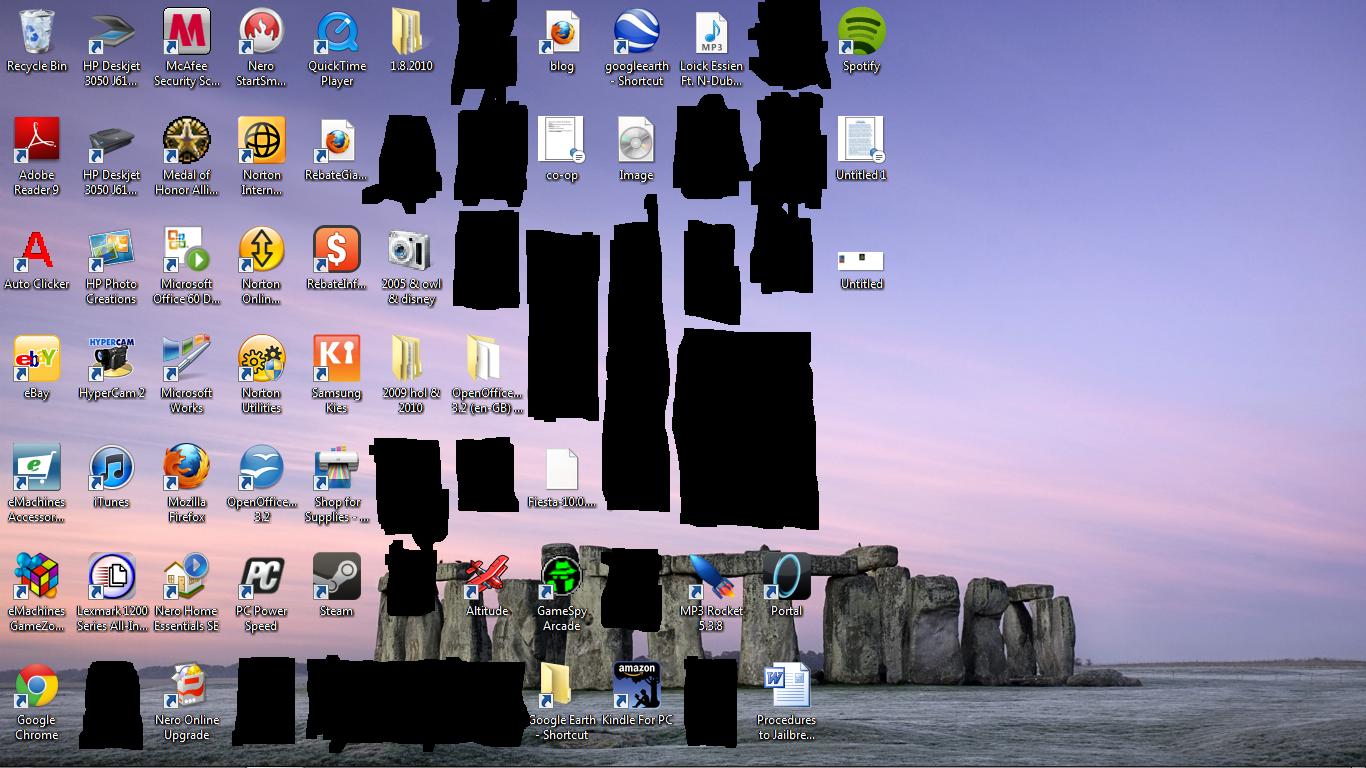Launch HyperCam 2 shortcut

pos(111,359)
